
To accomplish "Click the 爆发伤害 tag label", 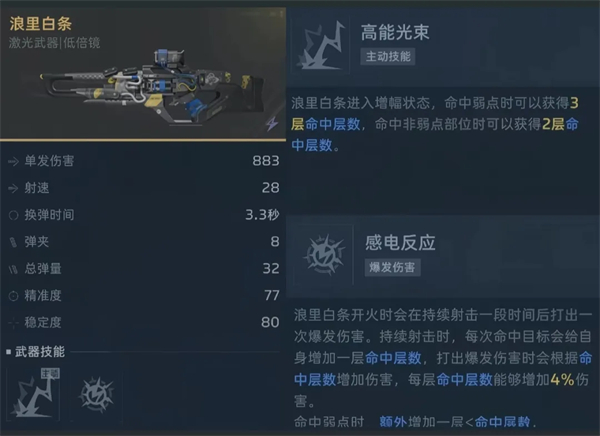I will tap(392, 267).
